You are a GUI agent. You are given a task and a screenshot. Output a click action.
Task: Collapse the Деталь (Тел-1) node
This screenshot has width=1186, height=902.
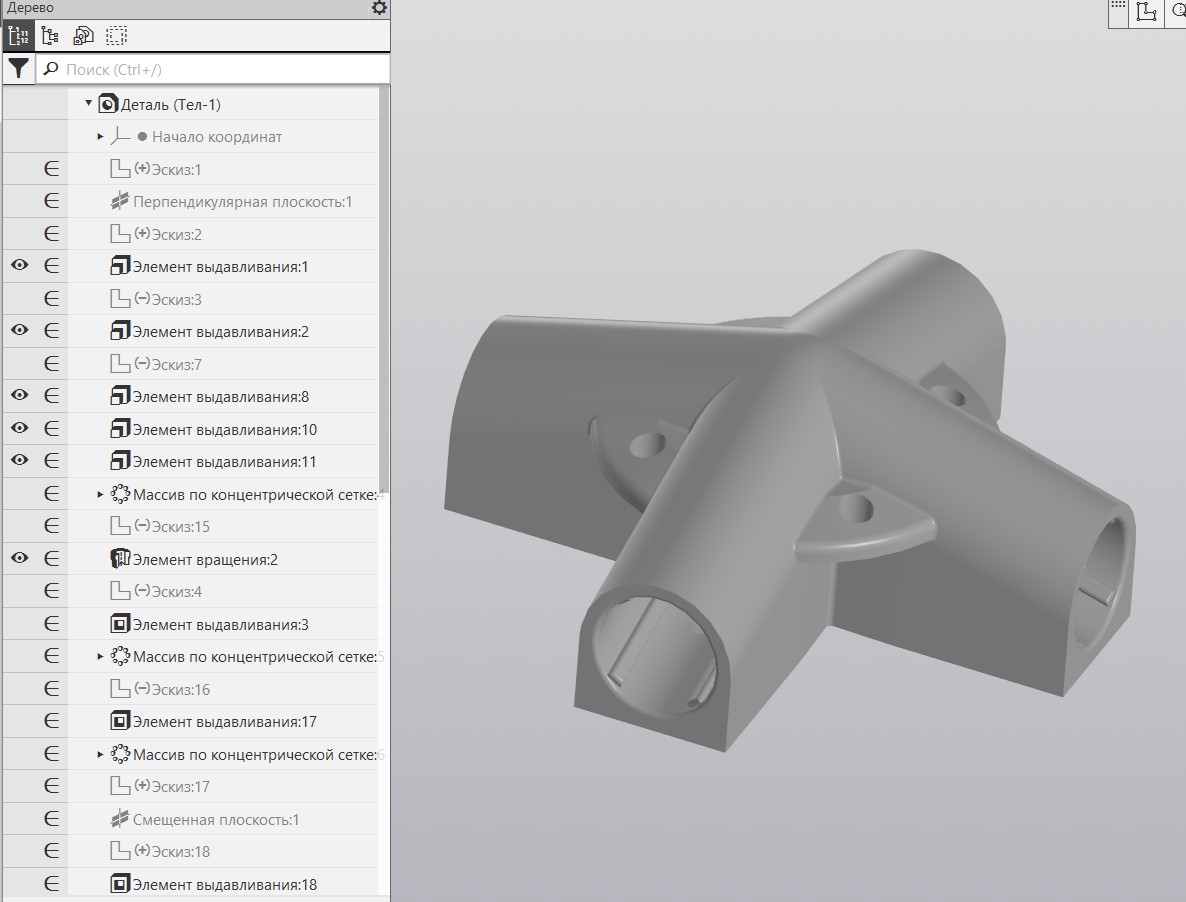tap(88, 103)
